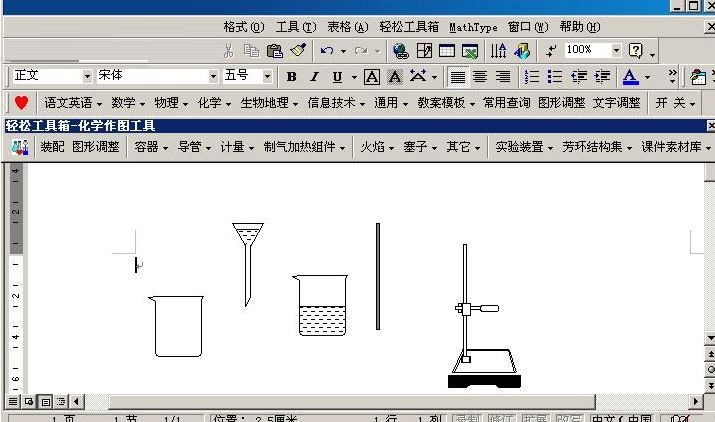715x422 pixels.
Task: Click the 常用查询 button
Action: (x=506, y=103)
